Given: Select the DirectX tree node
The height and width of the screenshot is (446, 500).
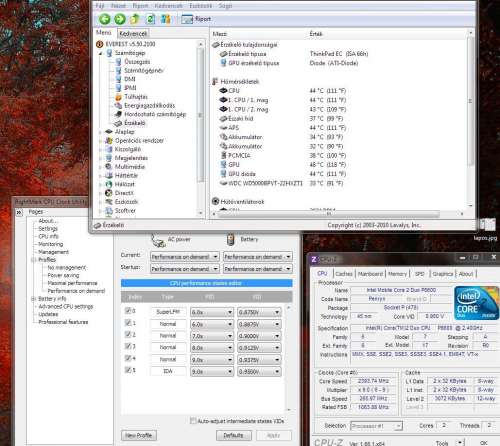Looking at the screenshot, I should pyautogui.click(x=124, y=193).
